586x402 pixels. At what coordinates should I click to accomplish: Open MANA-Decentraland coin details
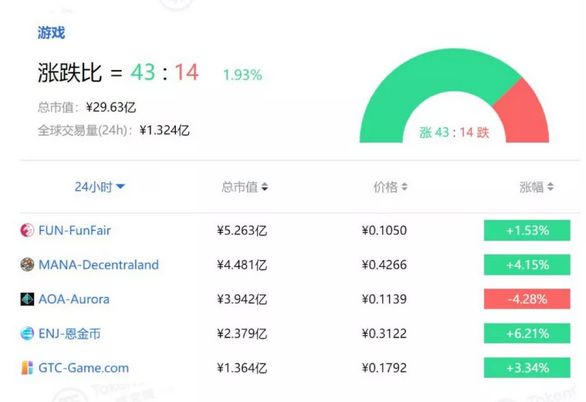(x=99, y=265)
